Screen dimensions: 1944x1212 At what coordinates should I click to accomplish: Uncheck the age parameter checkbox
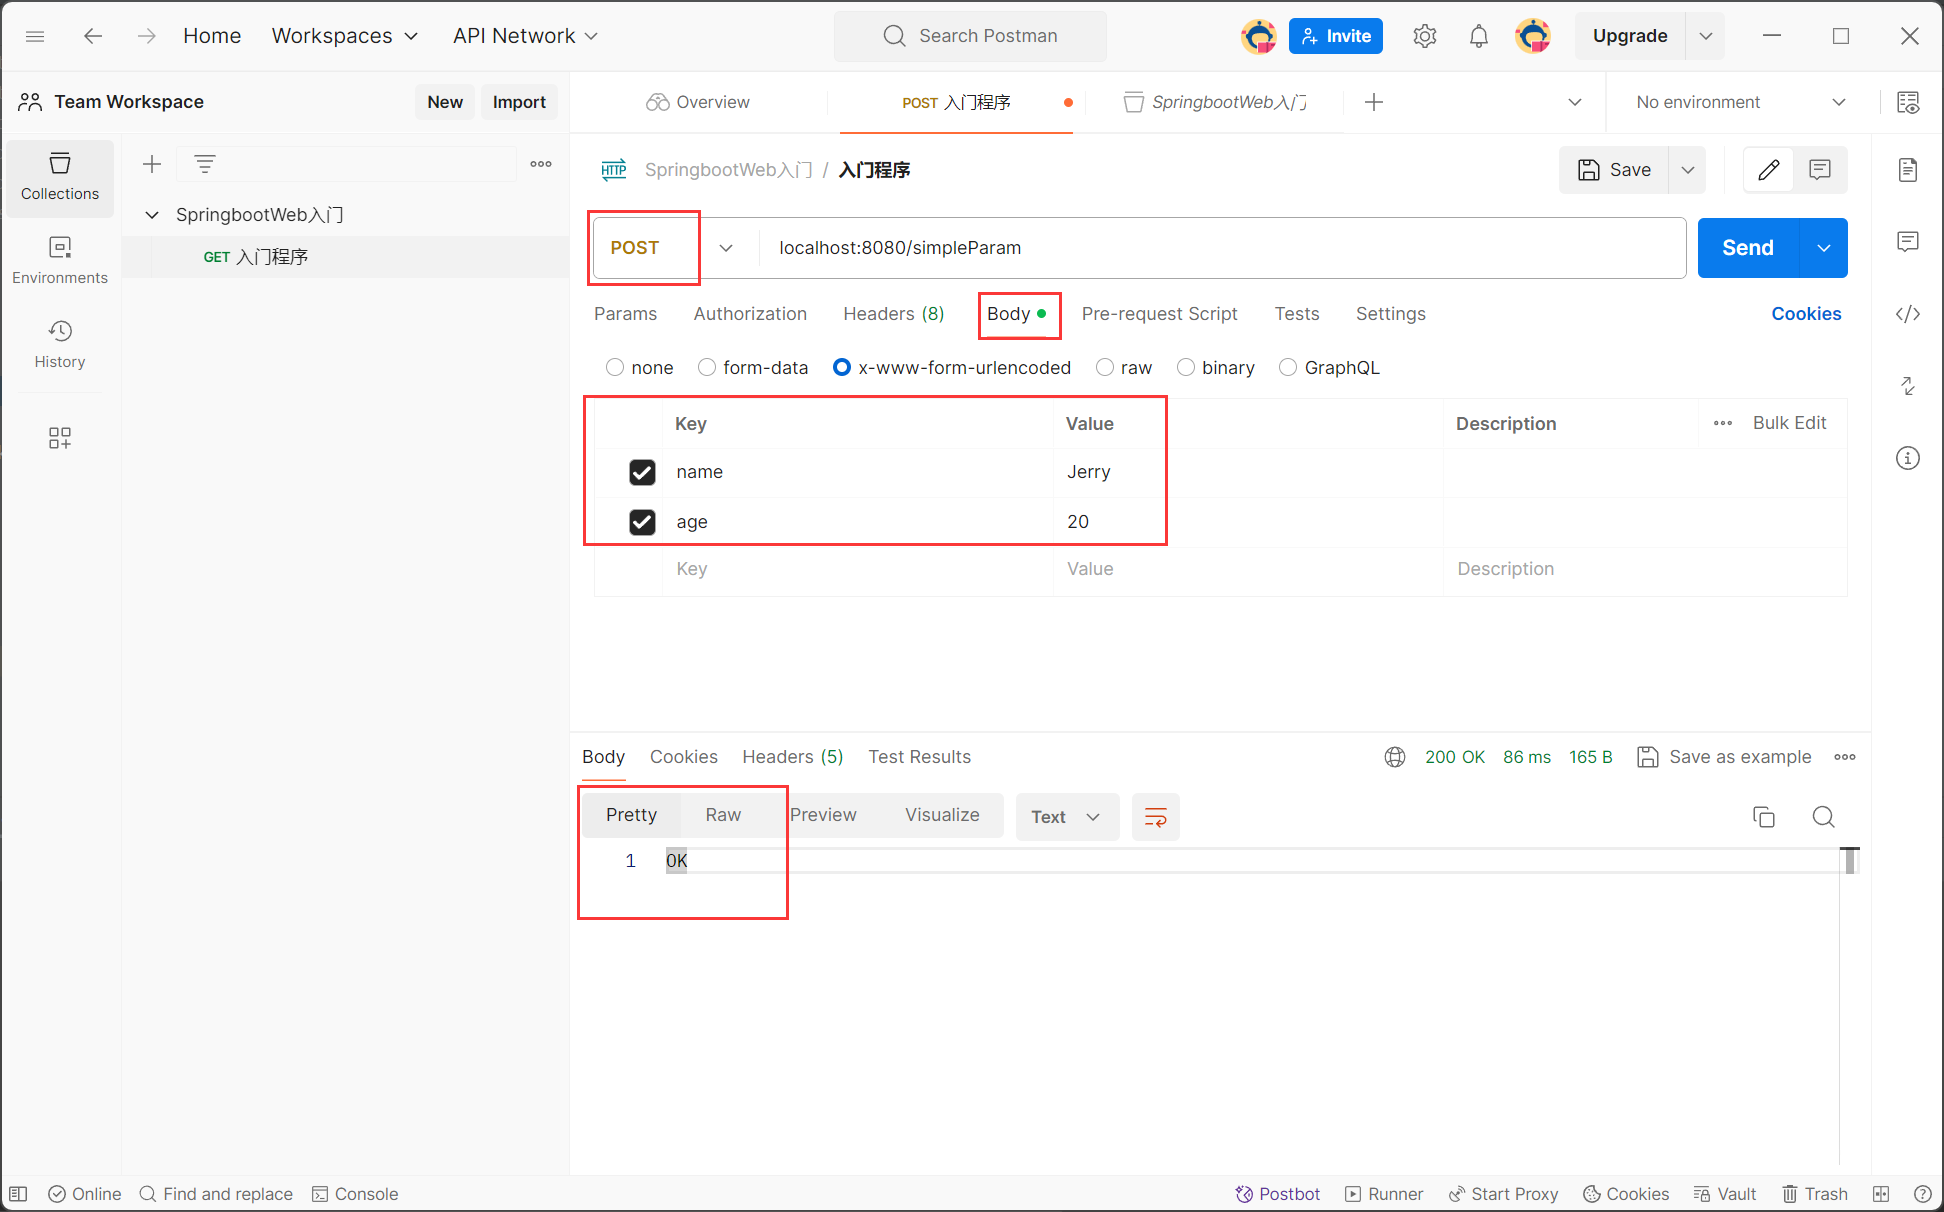(x=642, y=522)
